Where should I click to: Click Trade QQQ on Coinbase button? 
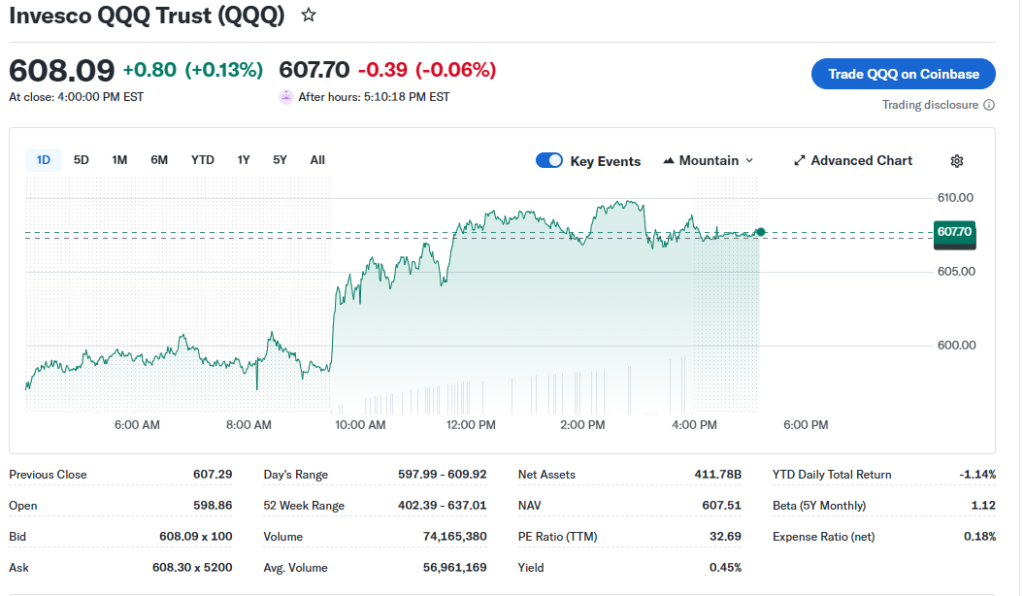[903, 74]
